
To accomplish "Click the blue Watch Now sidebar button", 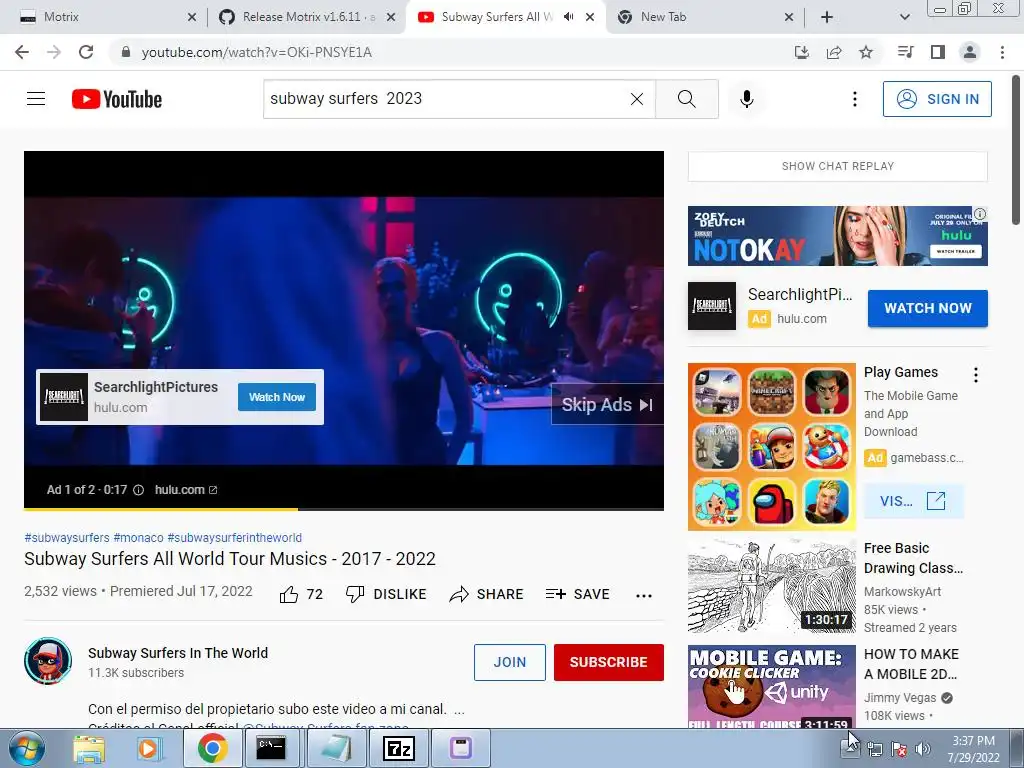I will pos(927,308).
